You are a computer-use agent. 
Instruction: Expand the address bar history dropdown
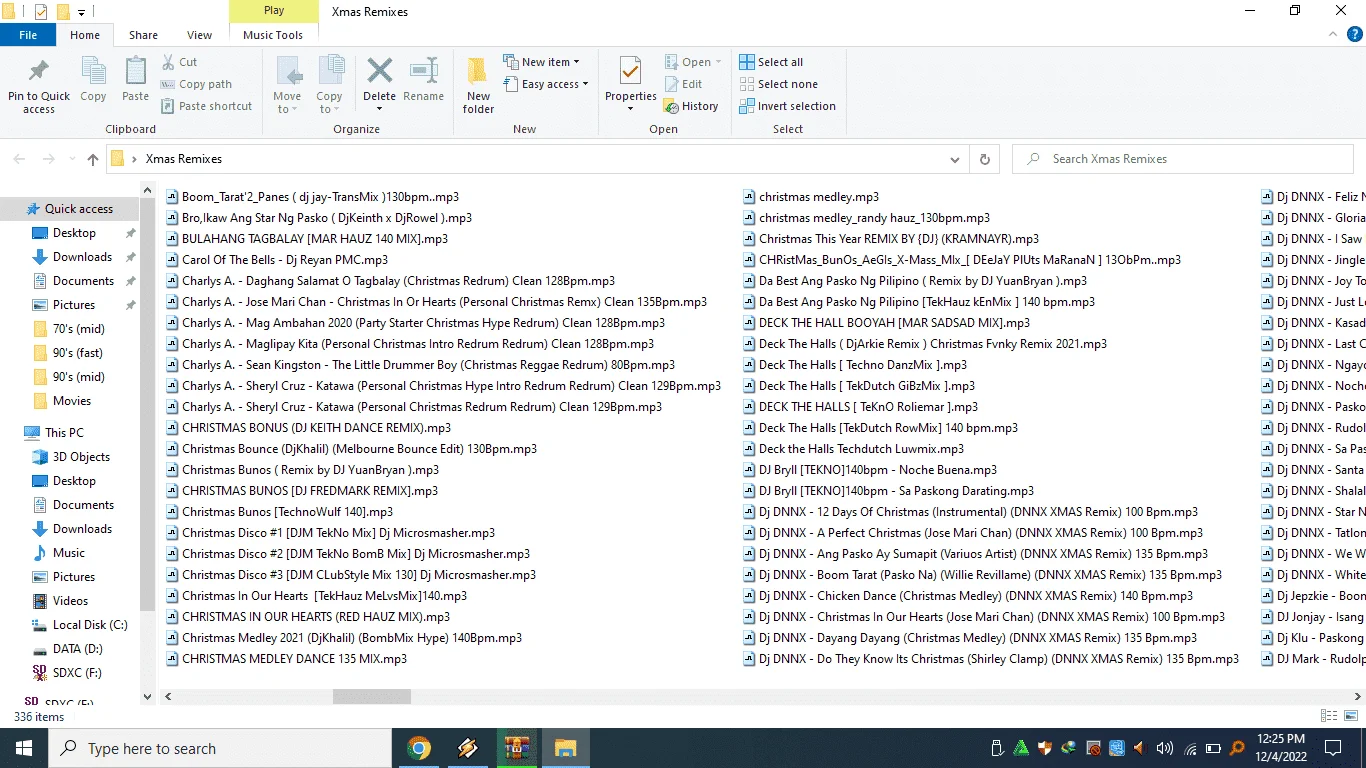(955, 159)
